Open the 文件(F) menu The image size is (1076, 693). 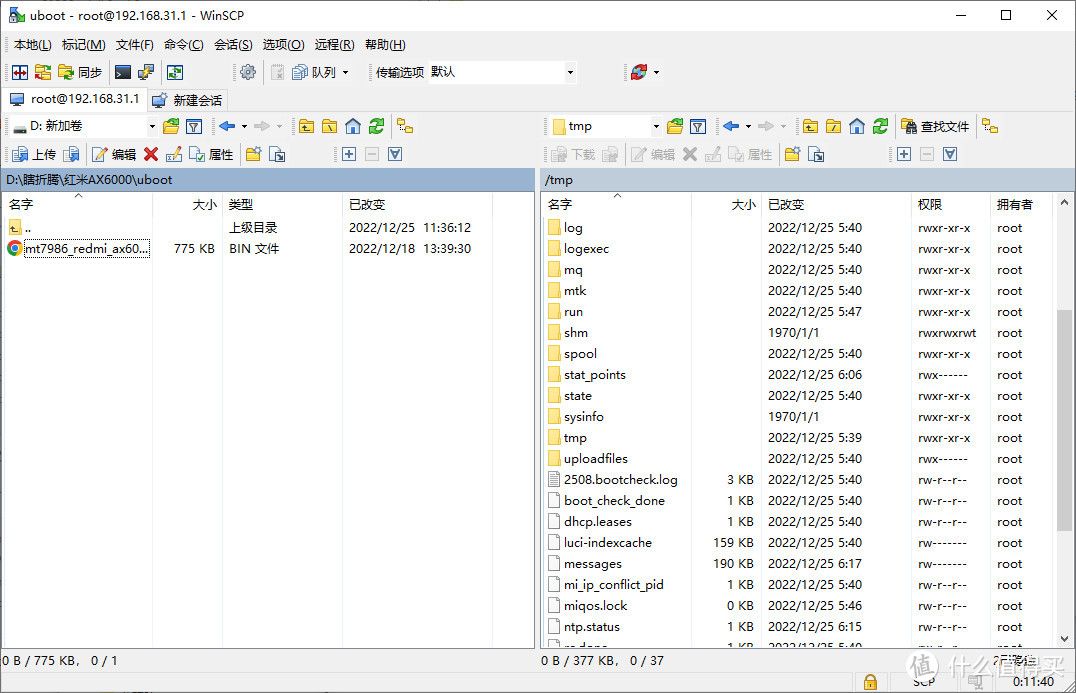click(134, 45)
